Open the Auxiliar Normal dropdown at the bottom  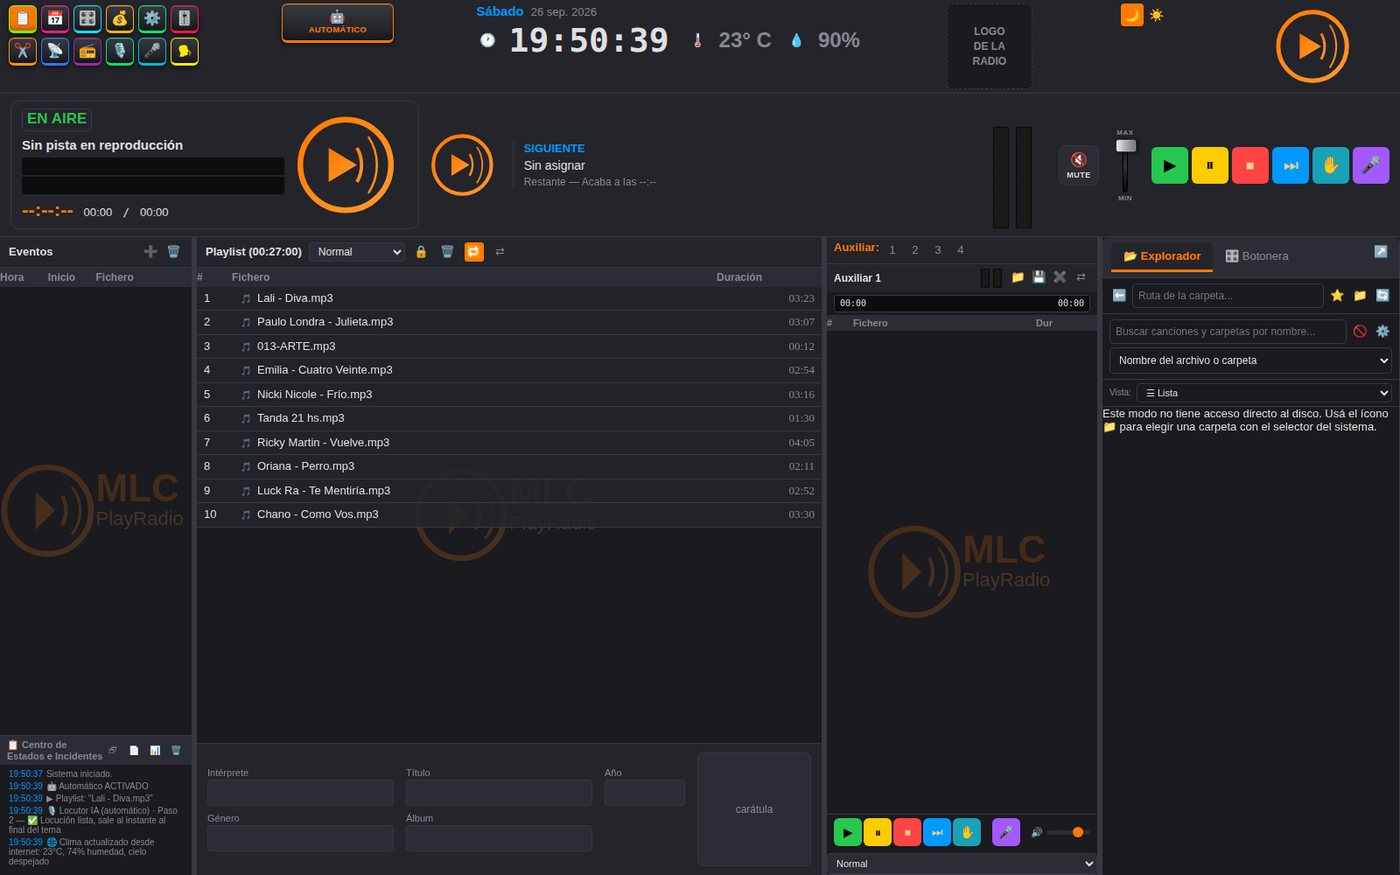click(962, 864)
